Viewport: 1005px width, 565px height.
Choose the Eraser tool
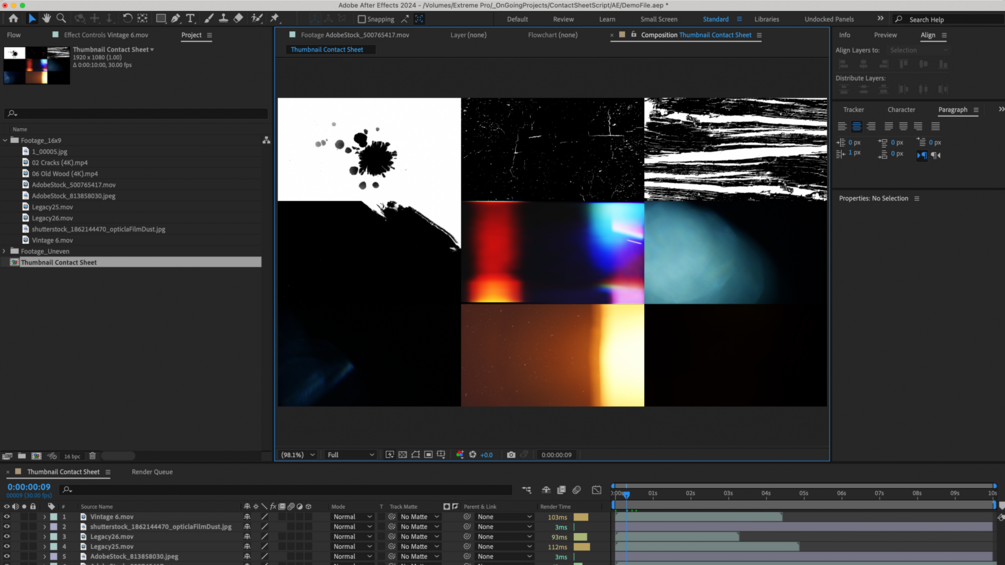click(238, 18)
